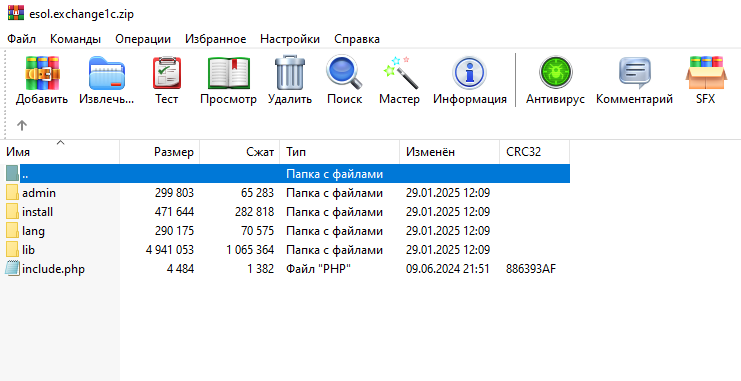Select the admin folder name
The image size is (741, 381).
[x=39, y=193]
